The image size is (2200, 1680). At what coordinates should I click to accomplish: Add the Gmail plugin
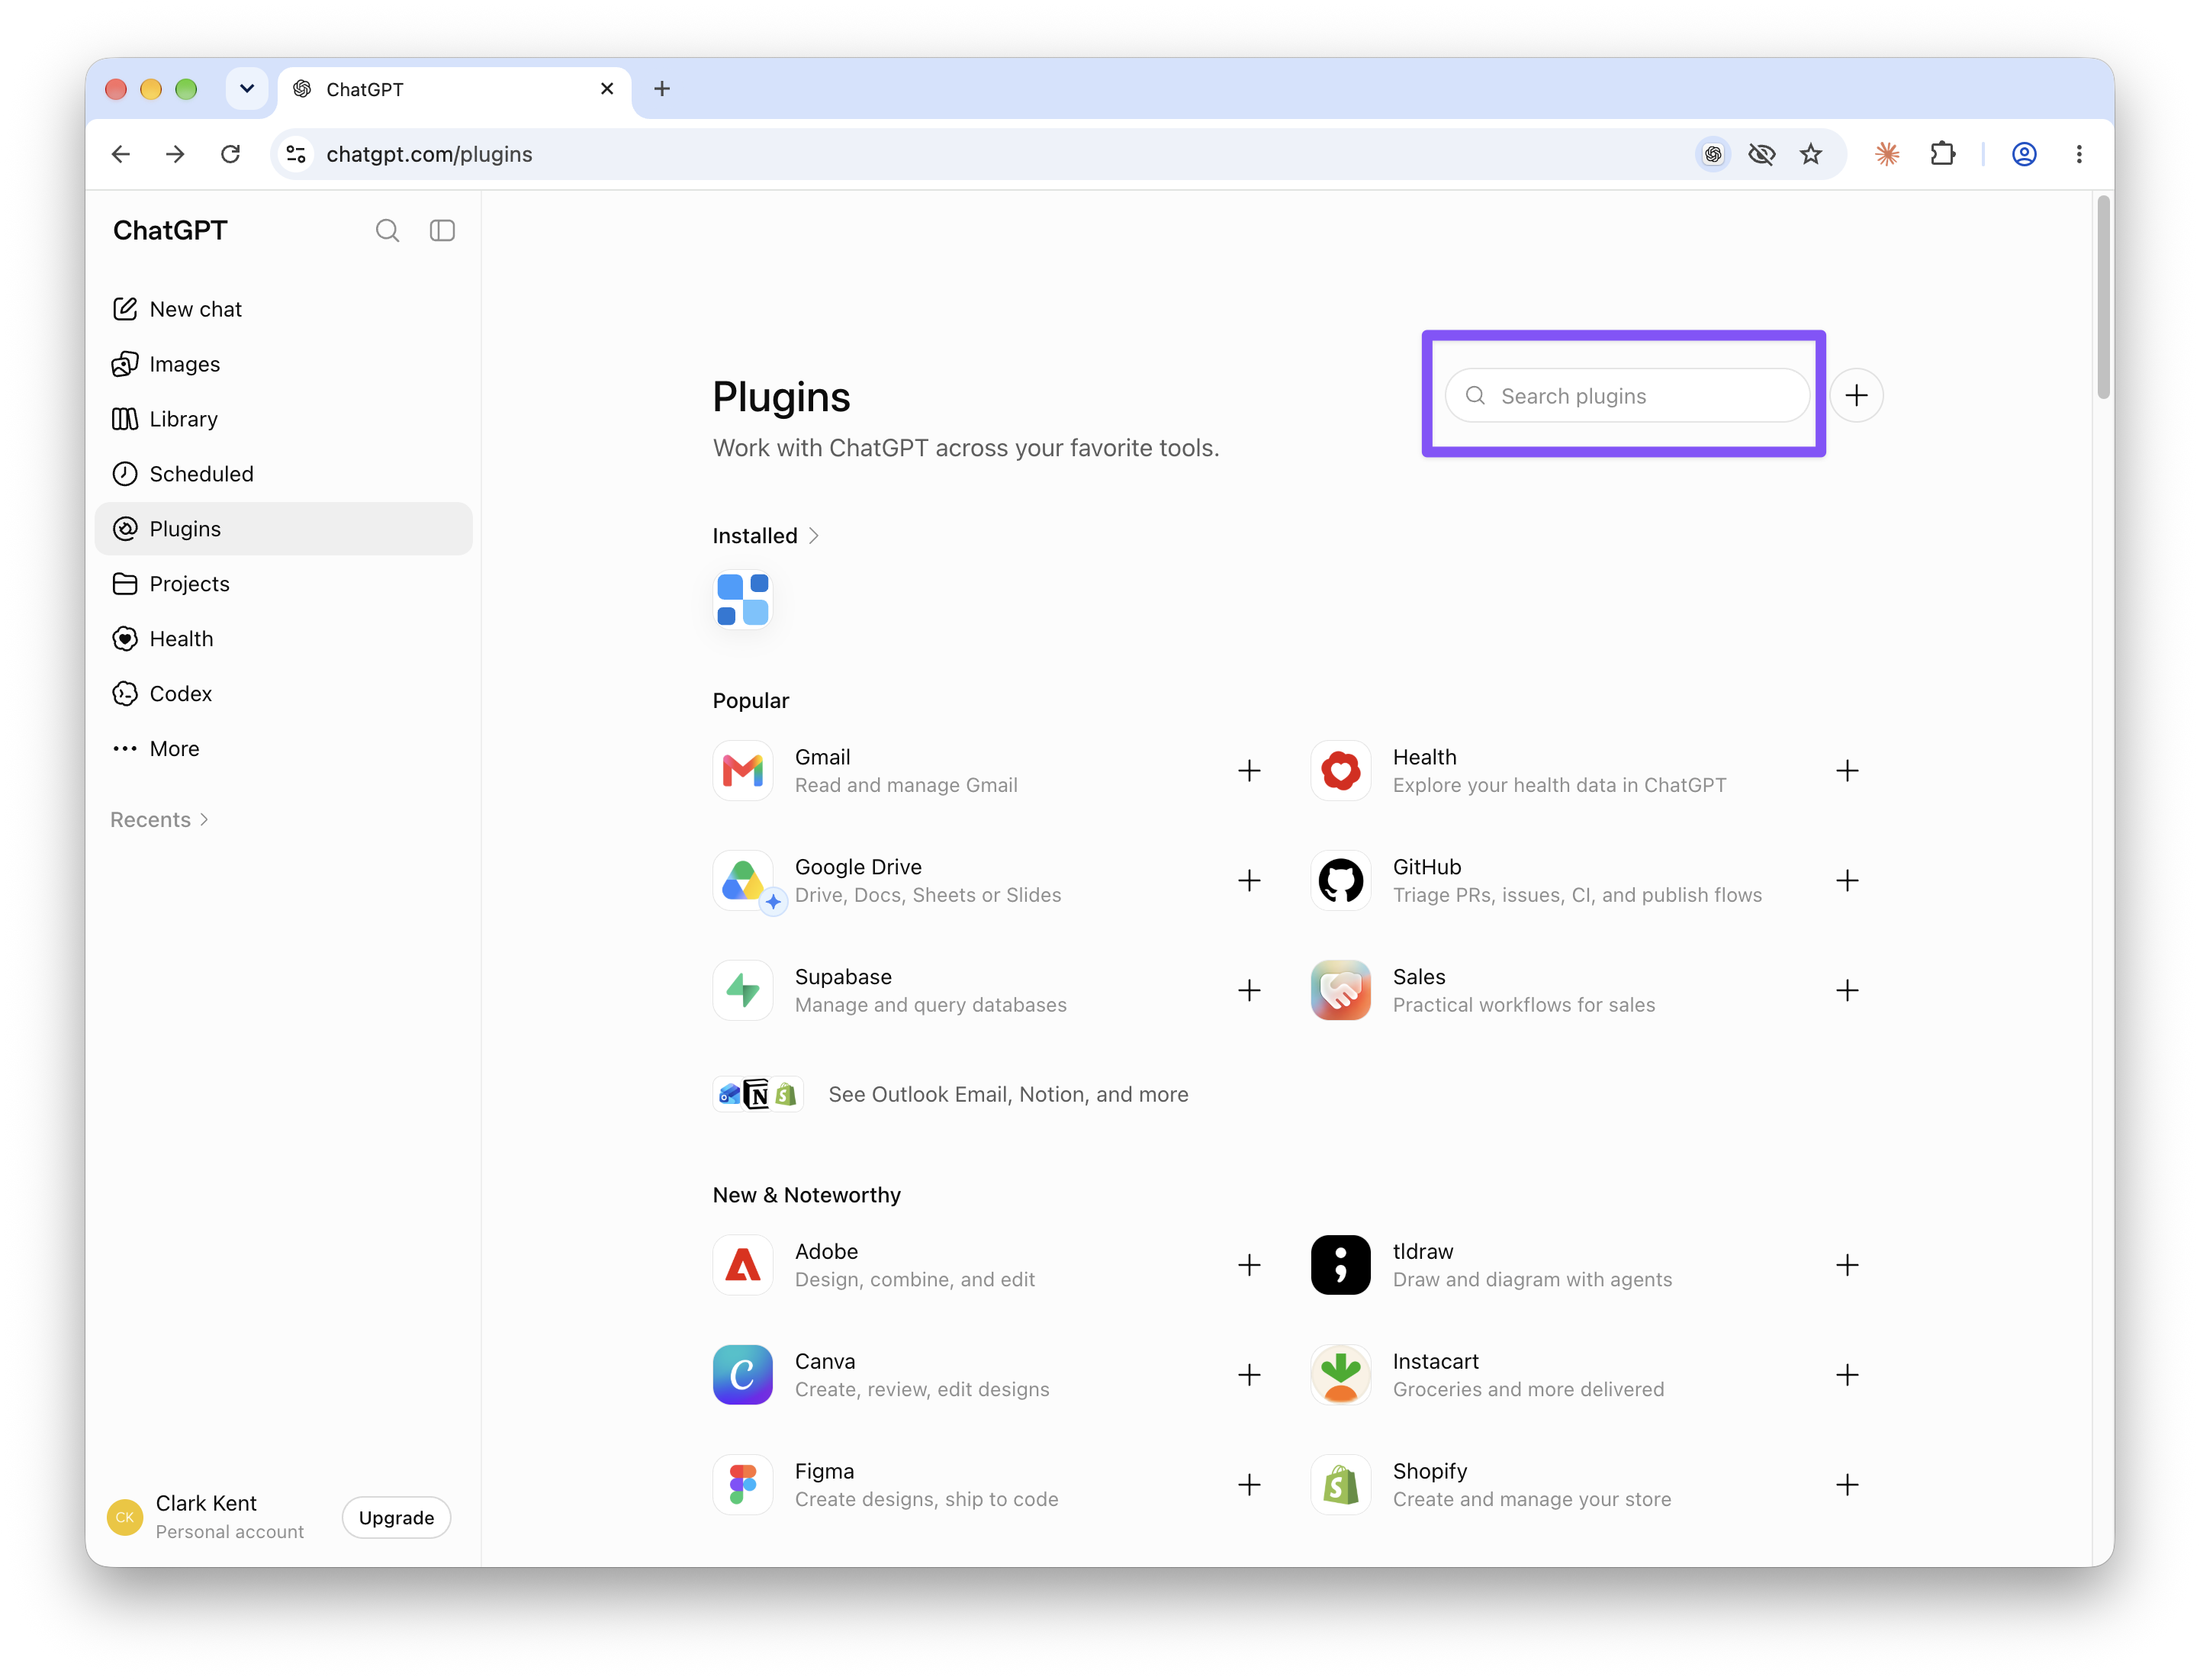point(1249,771)
